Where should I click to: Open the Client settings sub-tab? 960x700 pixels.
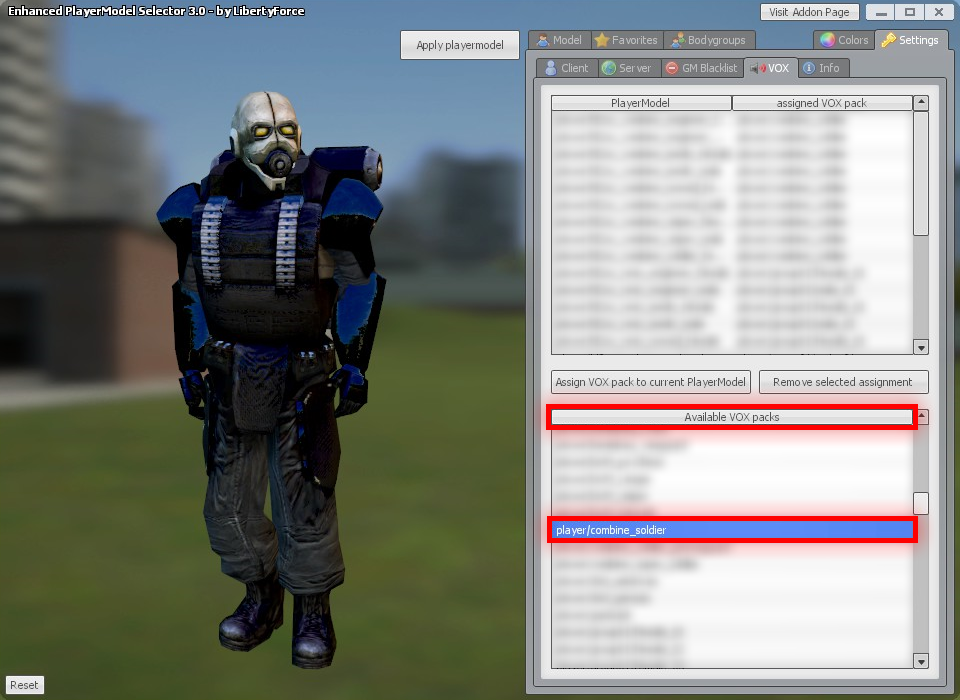(567, 68)
